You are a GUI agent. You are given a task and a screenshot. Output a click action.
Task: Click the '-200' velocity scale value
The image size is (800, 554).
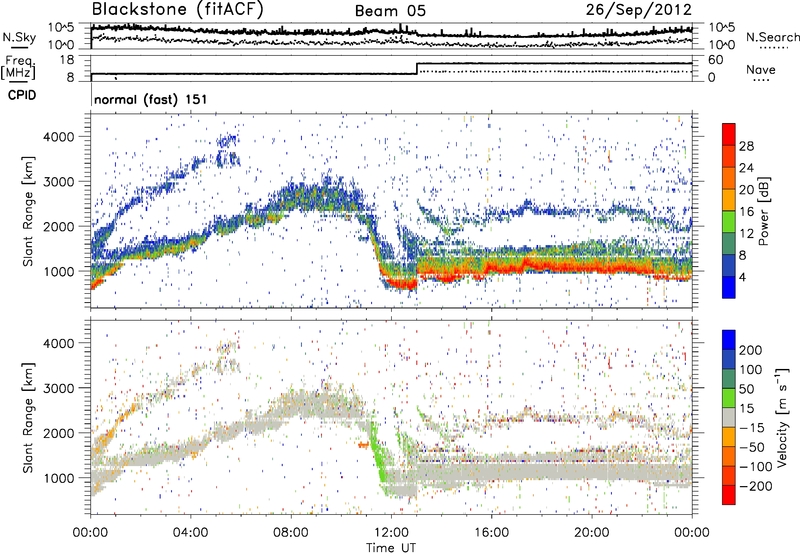pyautogui.click(x=756, y=486)
